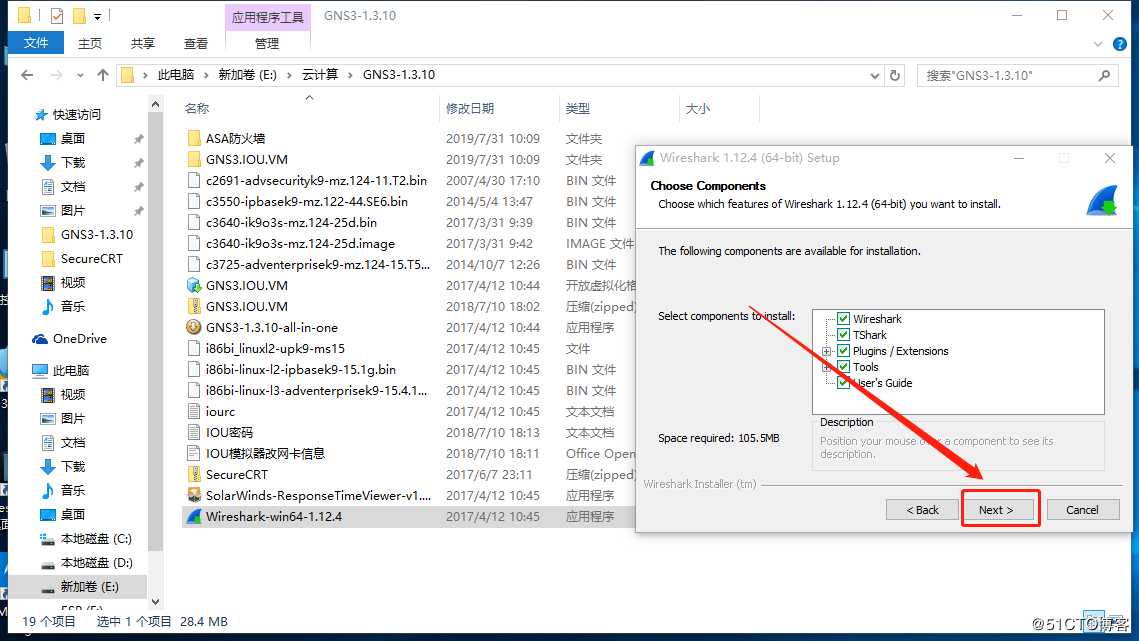Expand the address bar history dropdown
The height and width of the screenshot is (641, 1139).
pyautogui.click(x=875, y=76)
